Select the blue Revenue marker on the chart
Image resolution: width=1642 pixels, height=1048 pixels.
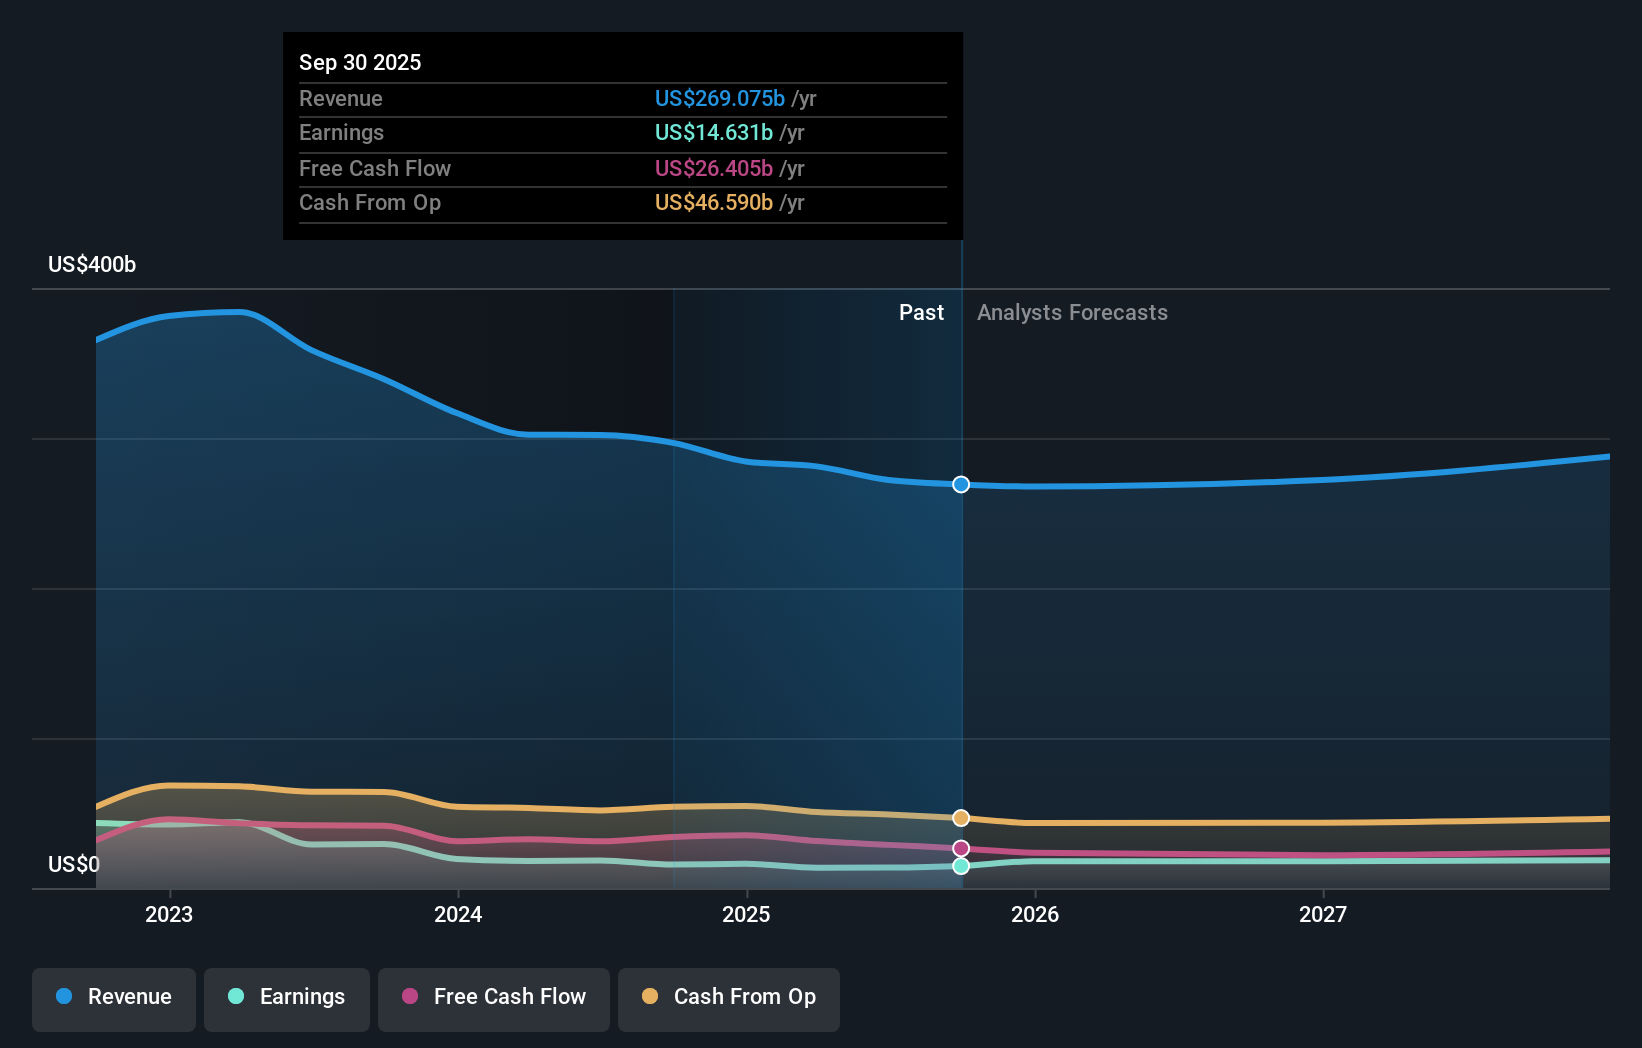pos(961,484)
